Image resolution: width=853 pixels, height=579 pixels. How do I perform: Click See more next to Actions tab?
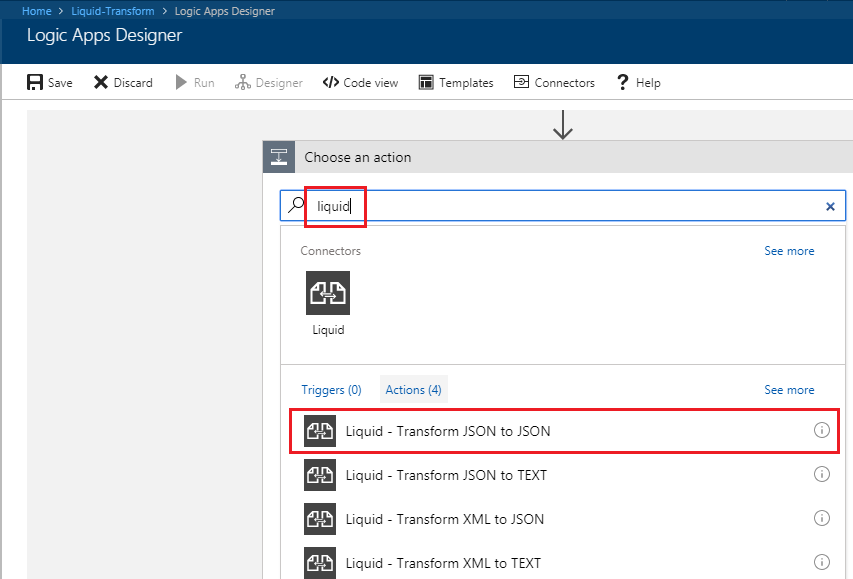789,390
